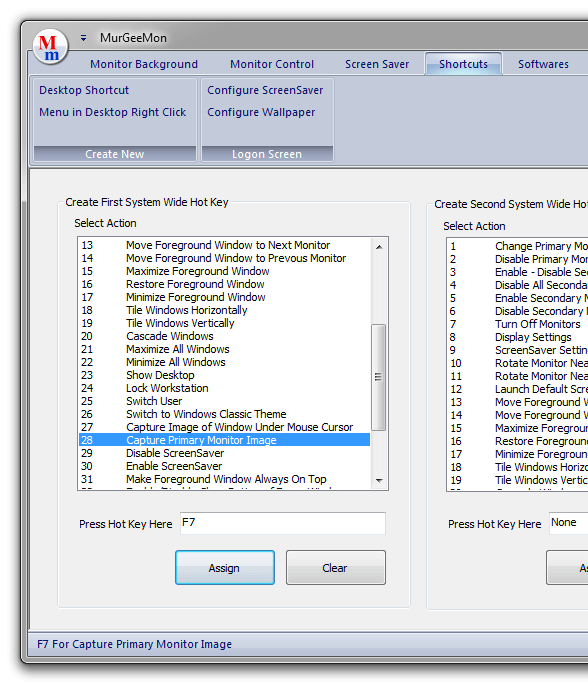Select row 16 Restore Foreground in second list
The height and width of the screenshot is (684, 588).
[x=518, y=441]
